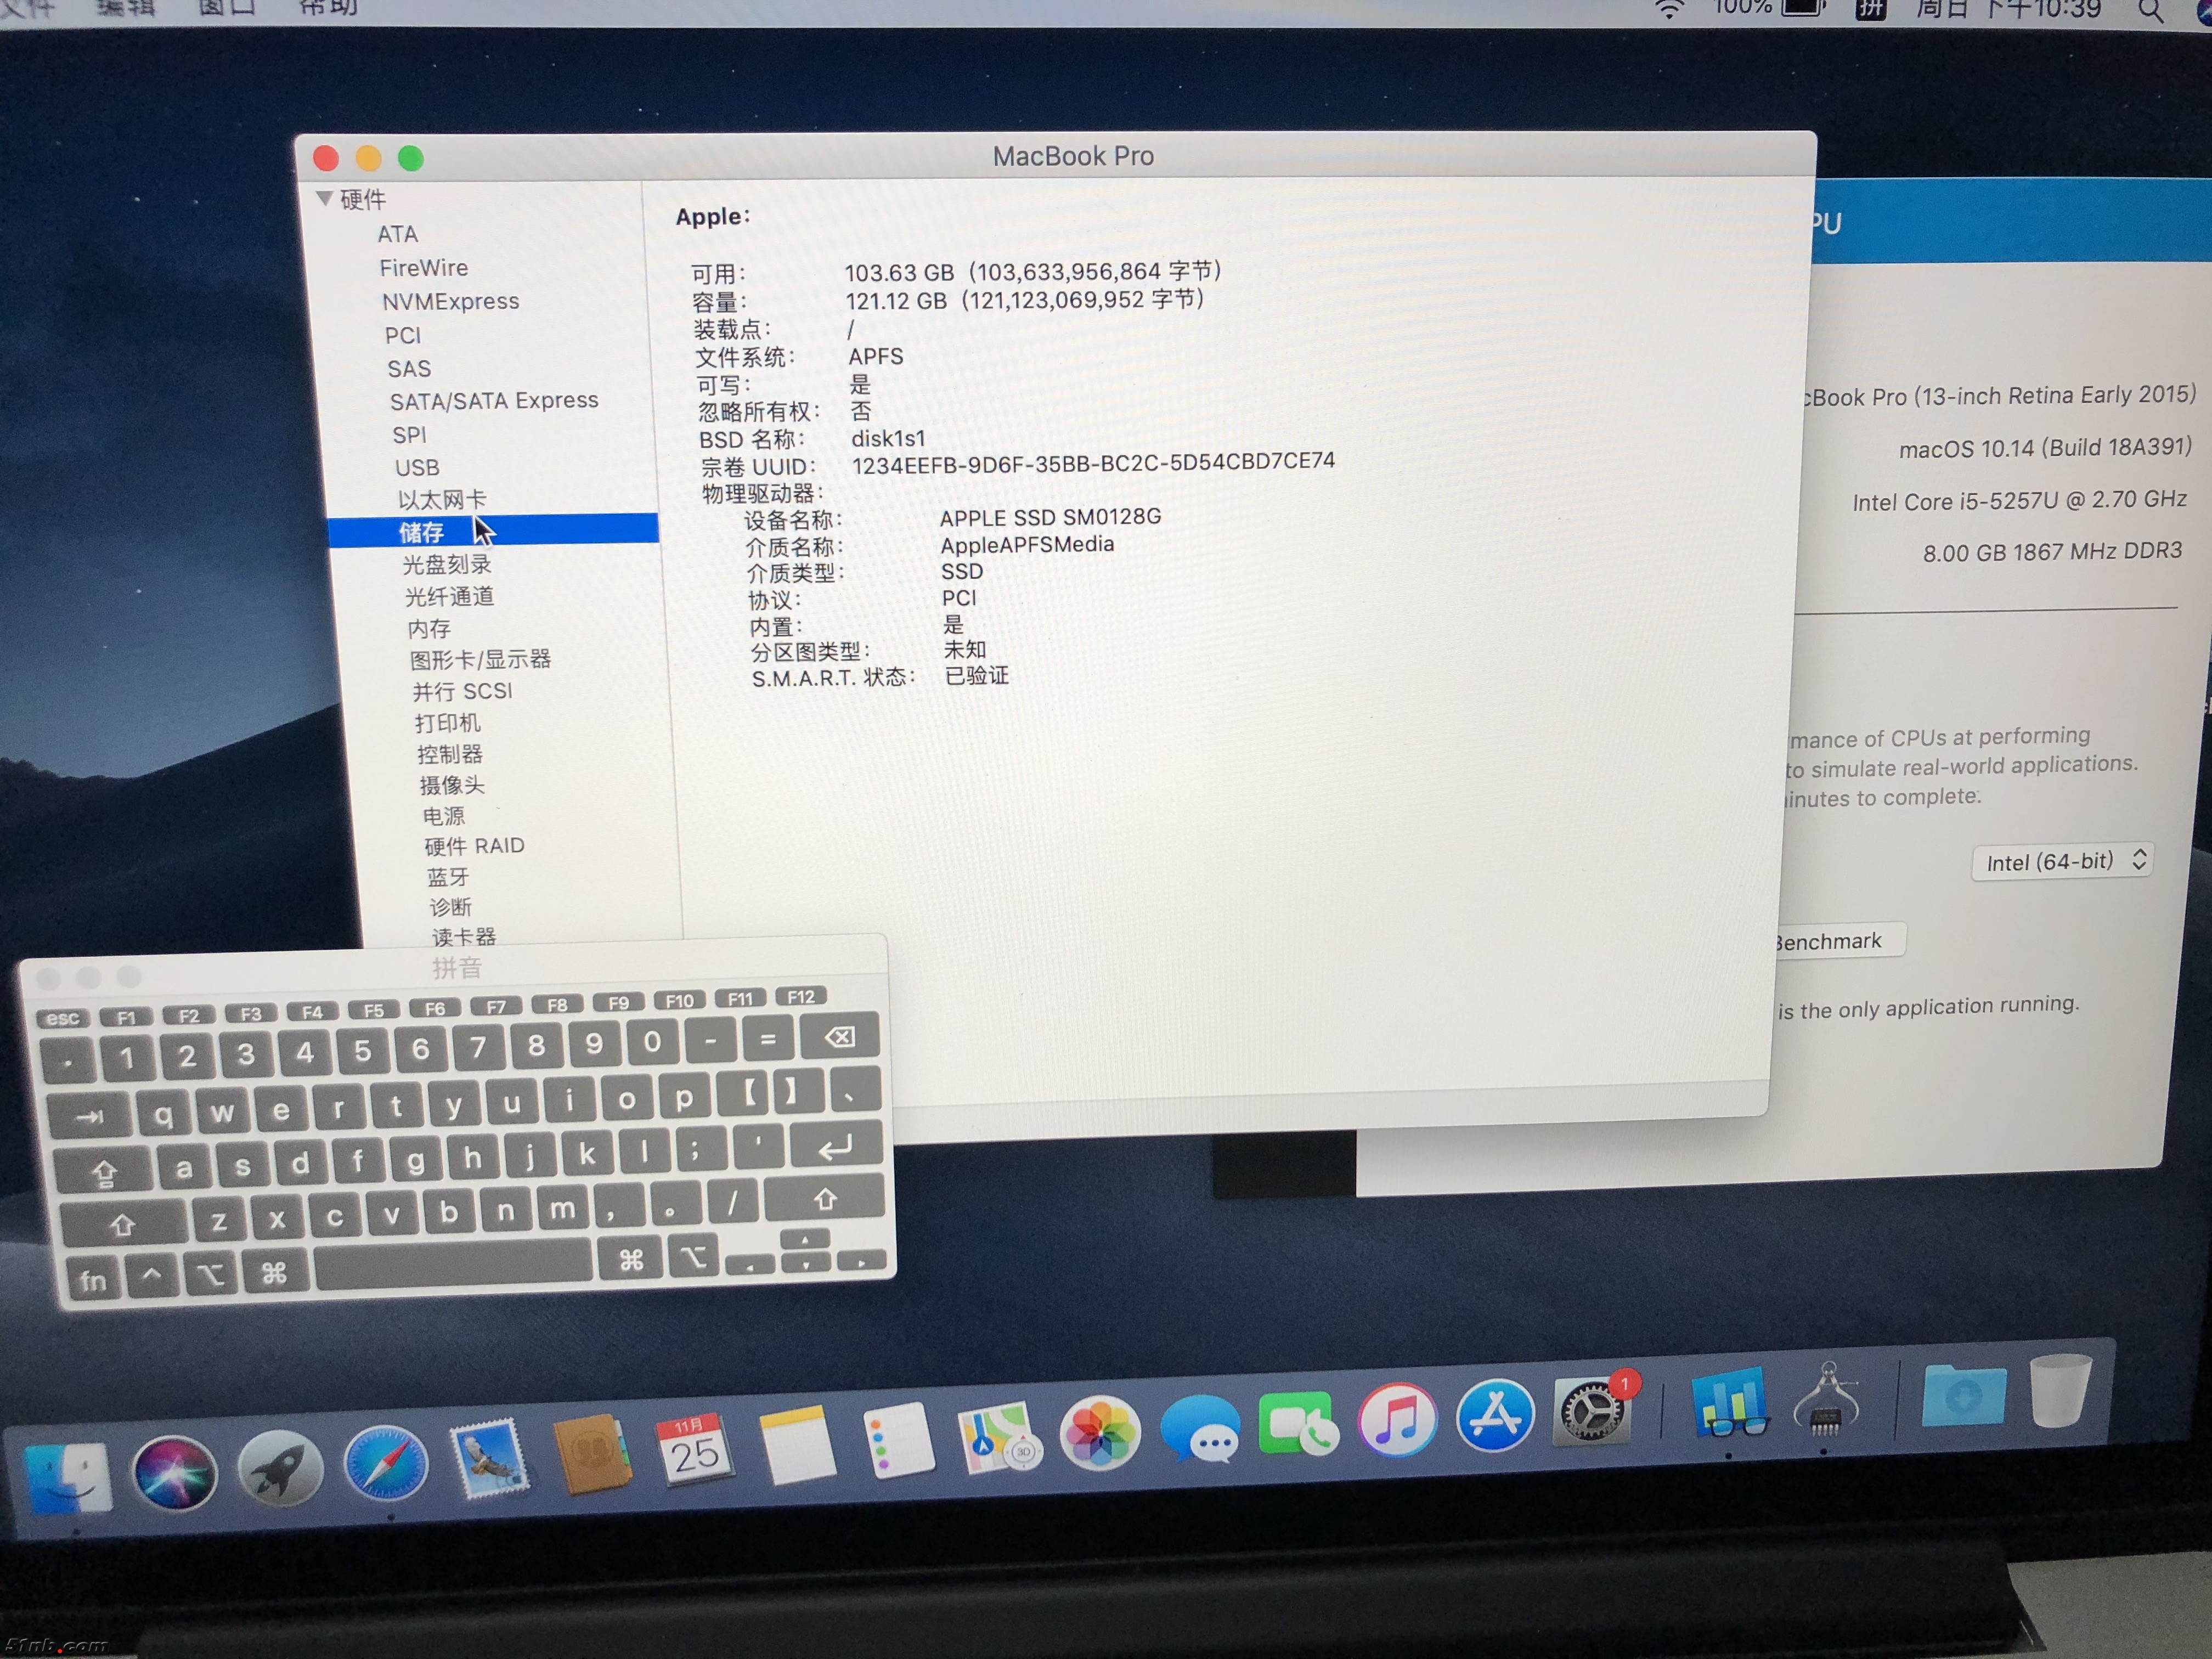This screenshot has height=1659, width=2212.
Task: Click the Wi-Fi status icon
Action: coord(1668,9)
